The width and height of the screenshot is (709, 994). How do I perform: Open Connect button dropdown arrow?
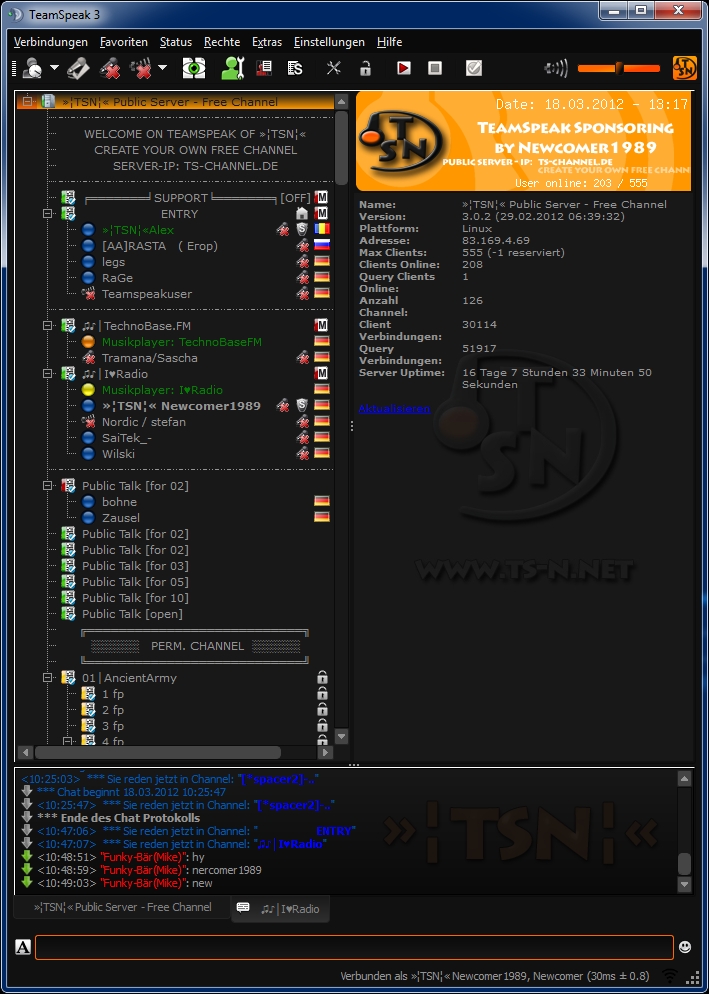(x=54, y=68)
